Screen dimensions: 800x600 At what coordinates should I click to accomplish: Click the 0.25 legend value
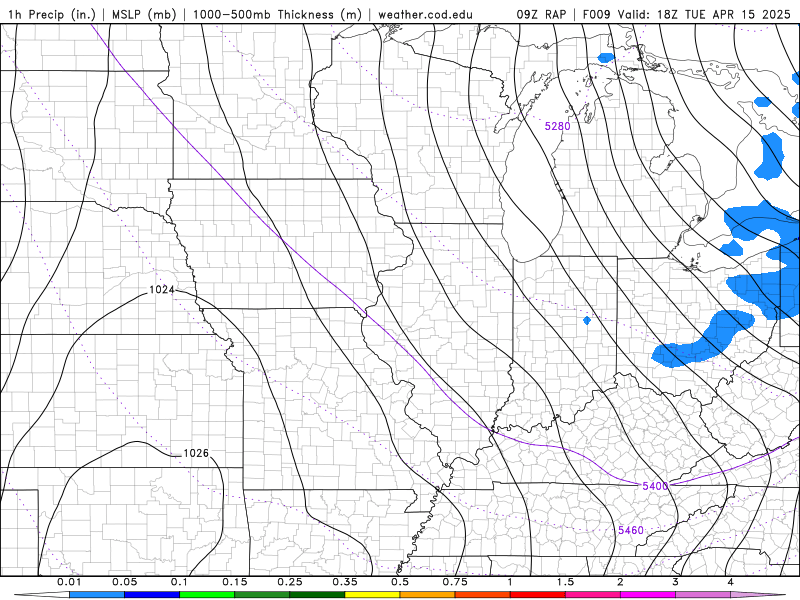(290, 582)
